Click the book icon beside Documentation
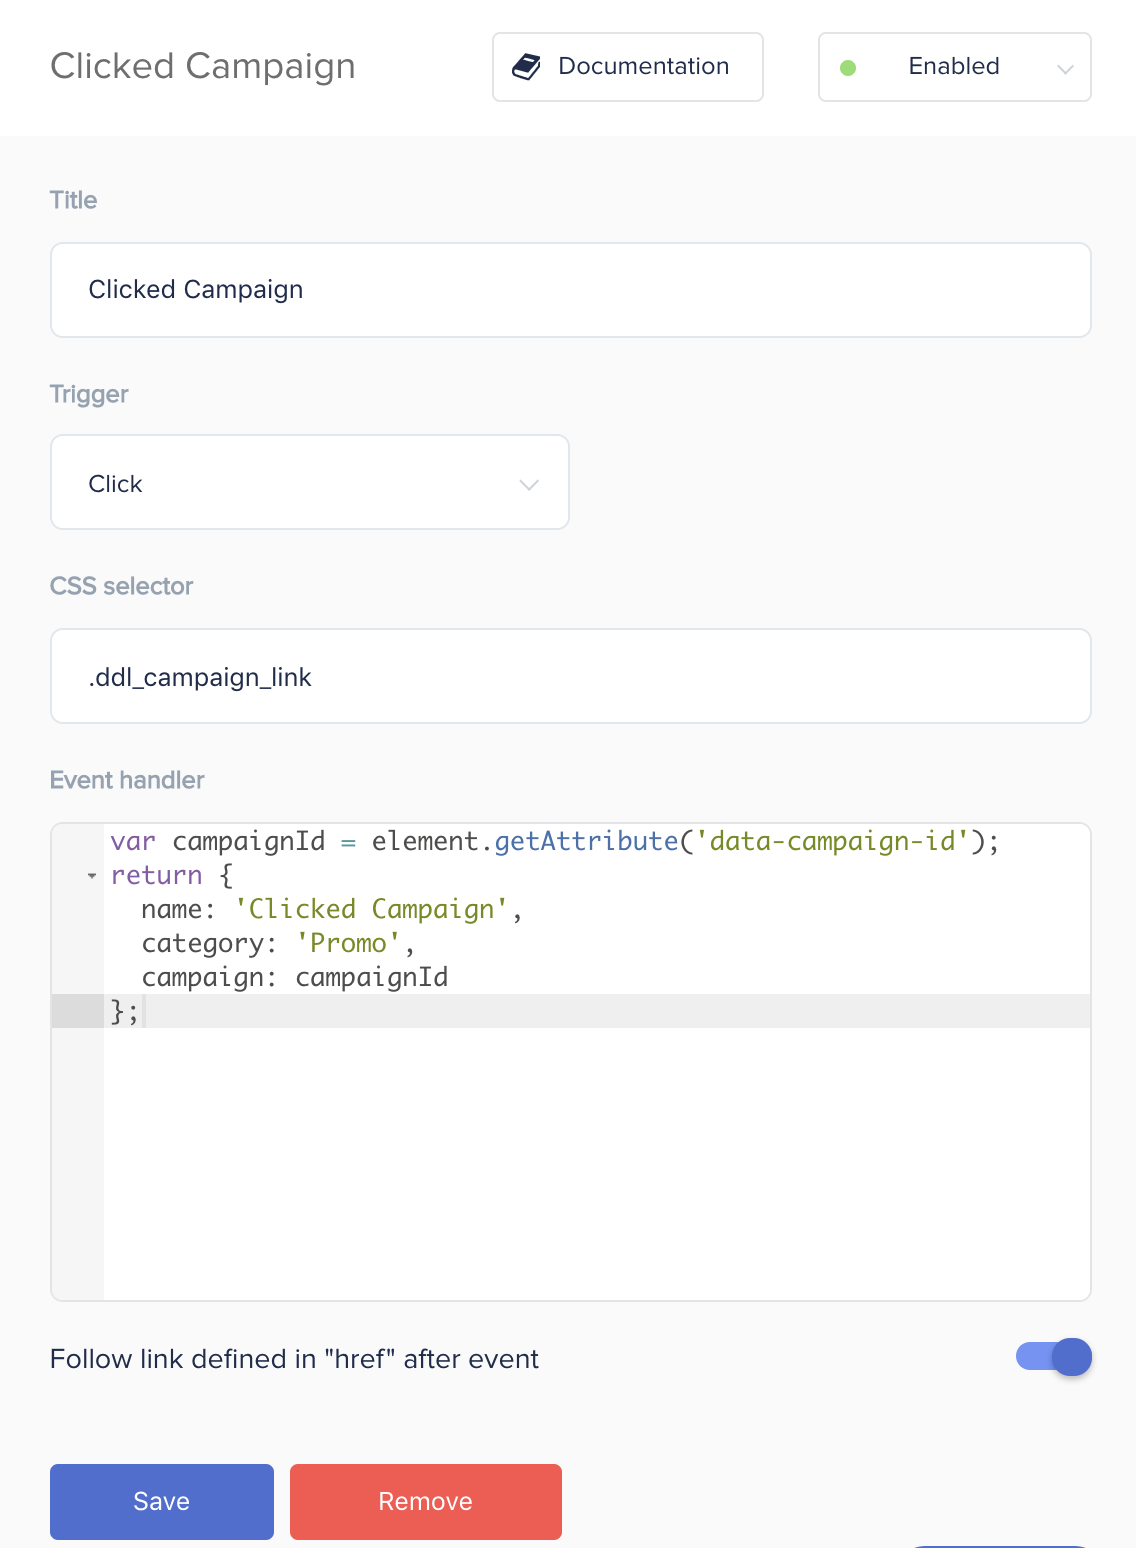The height and width of the screenshot is (1548, 1136). coord(526,67)
